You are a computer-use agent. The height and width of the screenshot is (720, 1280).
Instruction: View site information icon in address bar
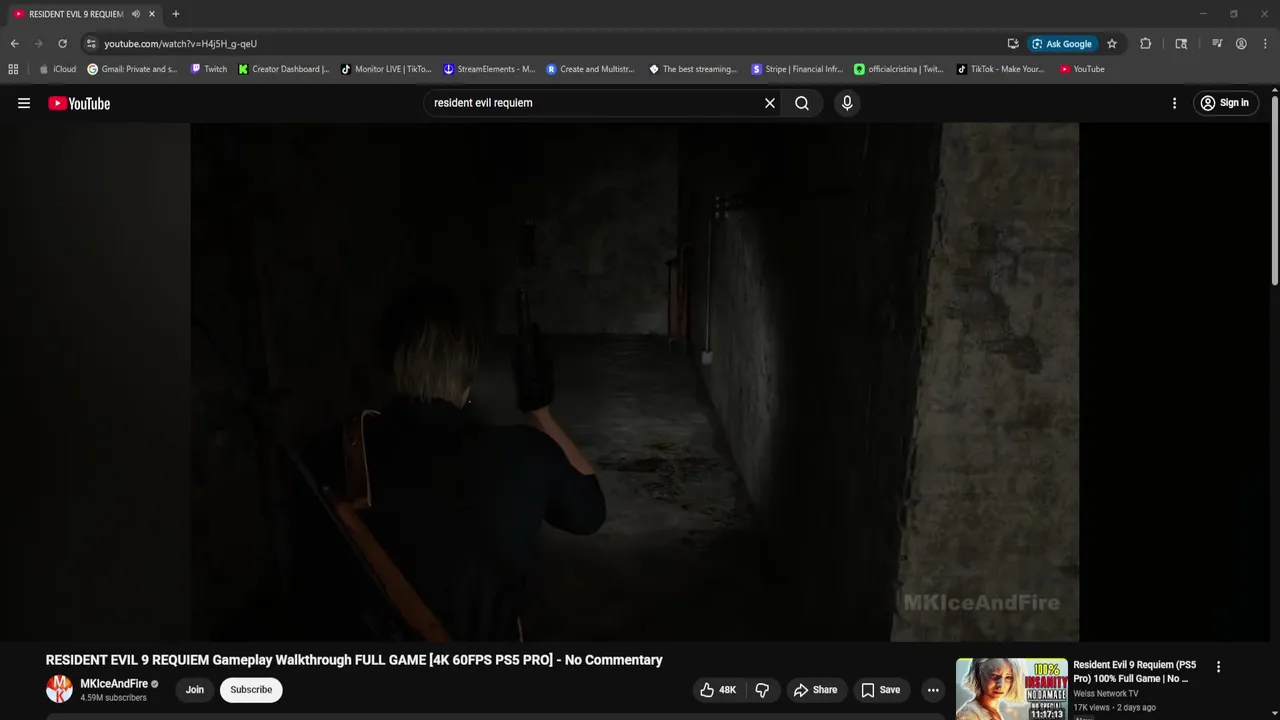point(91,44)
